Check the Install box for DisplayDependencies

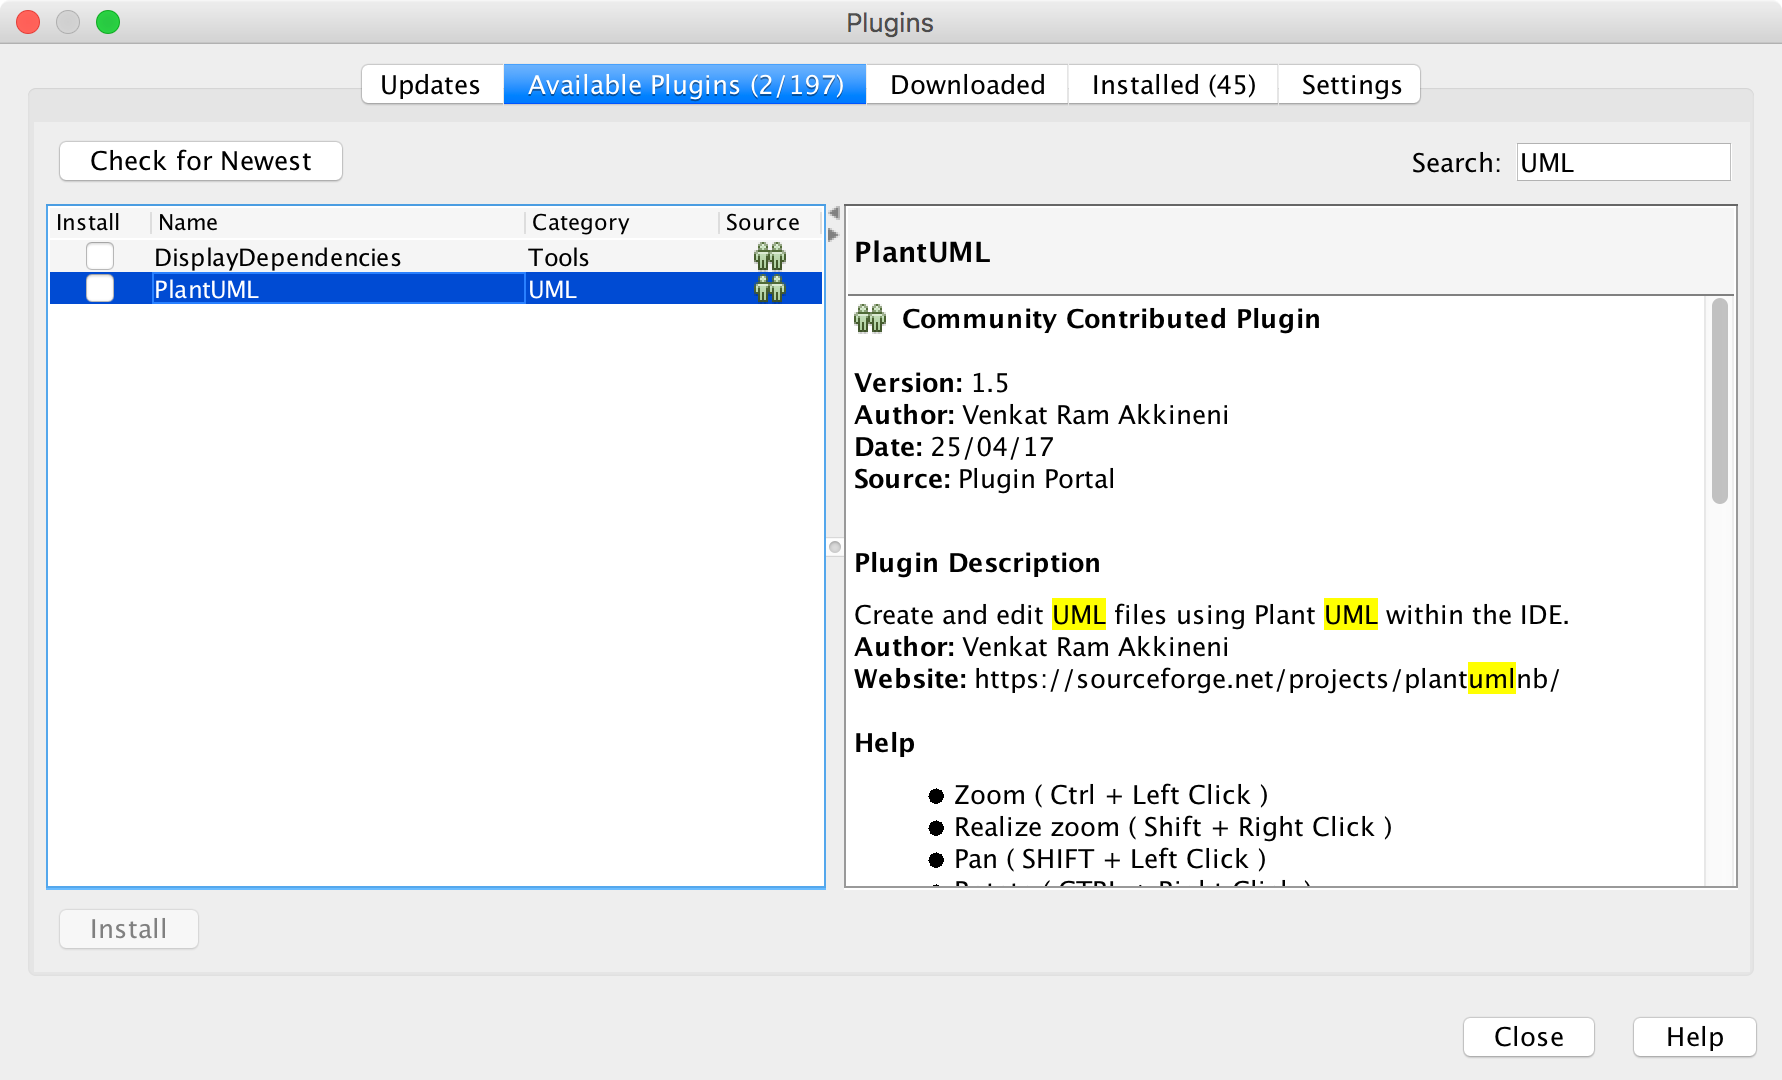click(x=99, y=256)
